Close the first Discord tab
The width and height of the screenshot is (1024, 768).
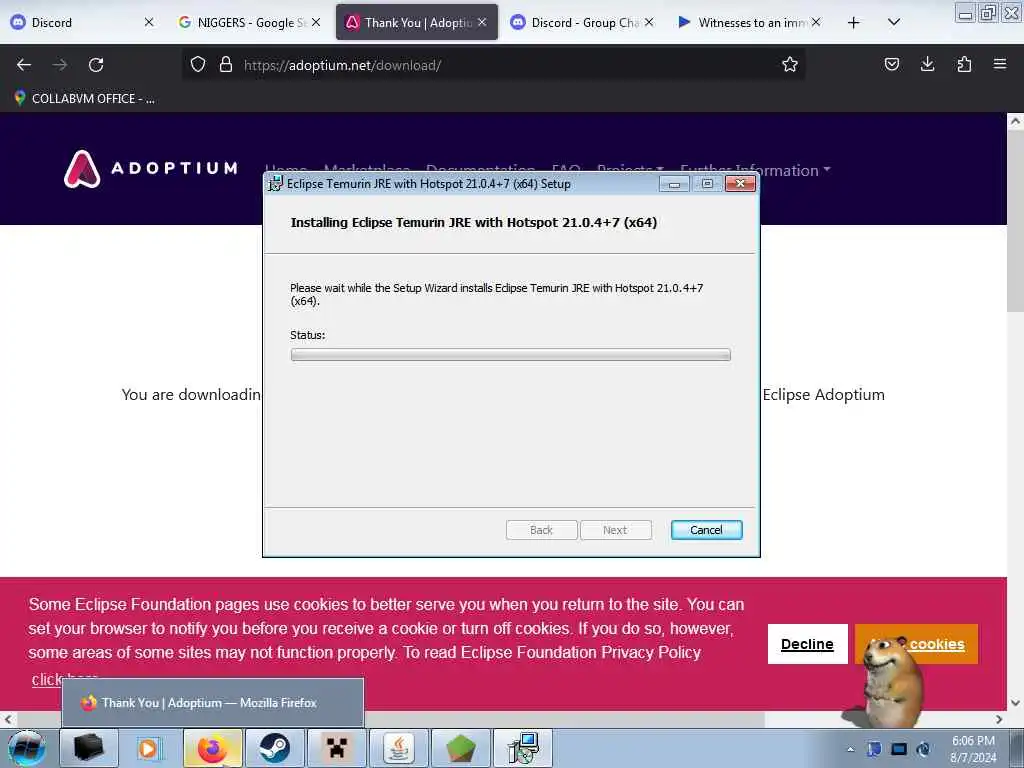pyautogui.click(x=149, y=22)
